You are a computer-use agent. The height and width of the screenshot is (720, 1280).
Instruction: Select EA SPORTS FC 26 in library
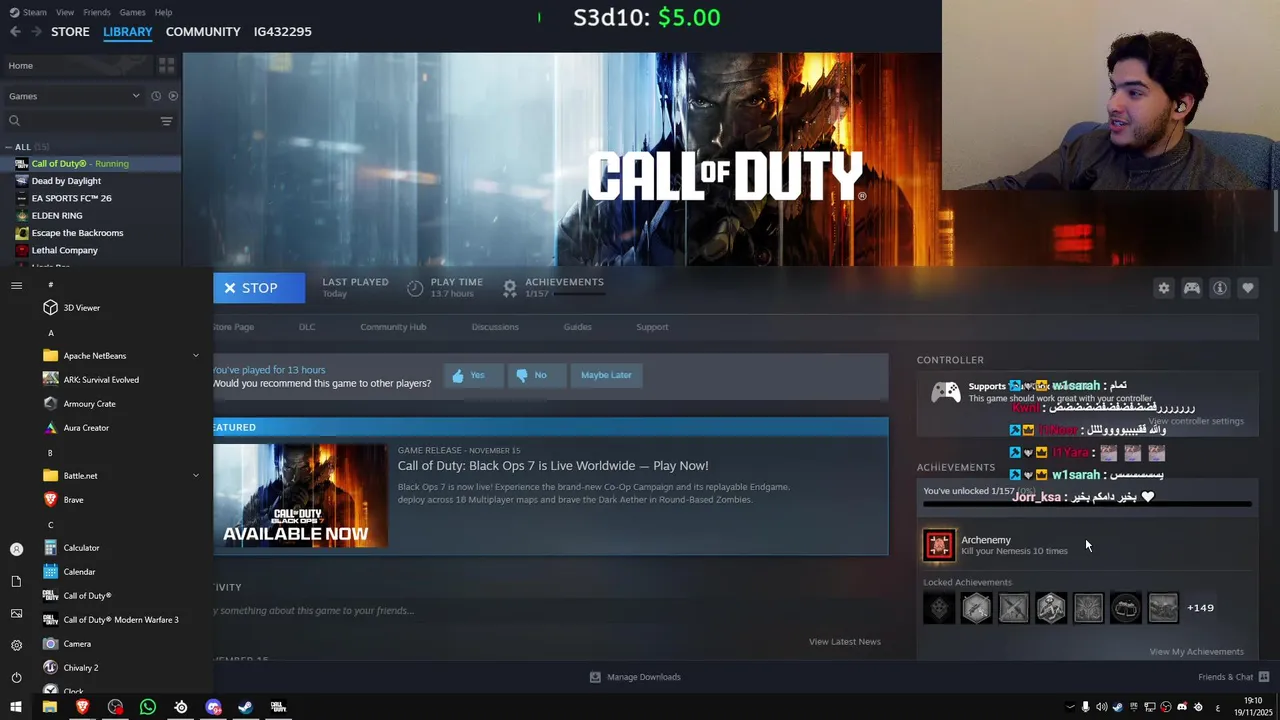[x=71, y=198]
